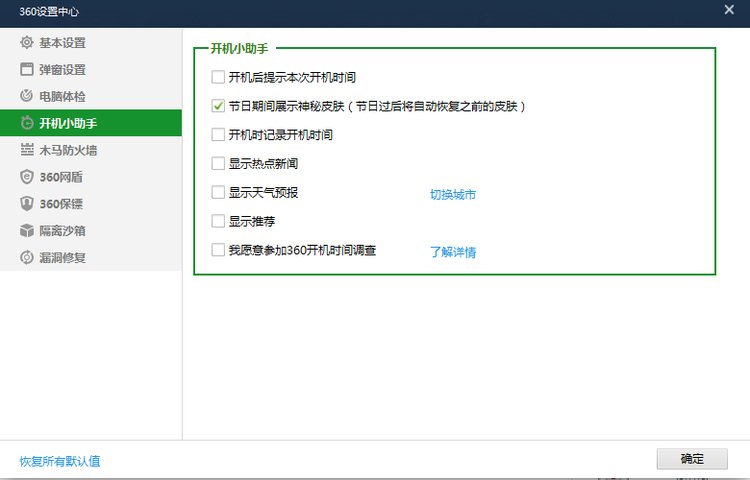Open the 360网盾 settings
Screen dimensions: 750x480
(x=91, y=177)
